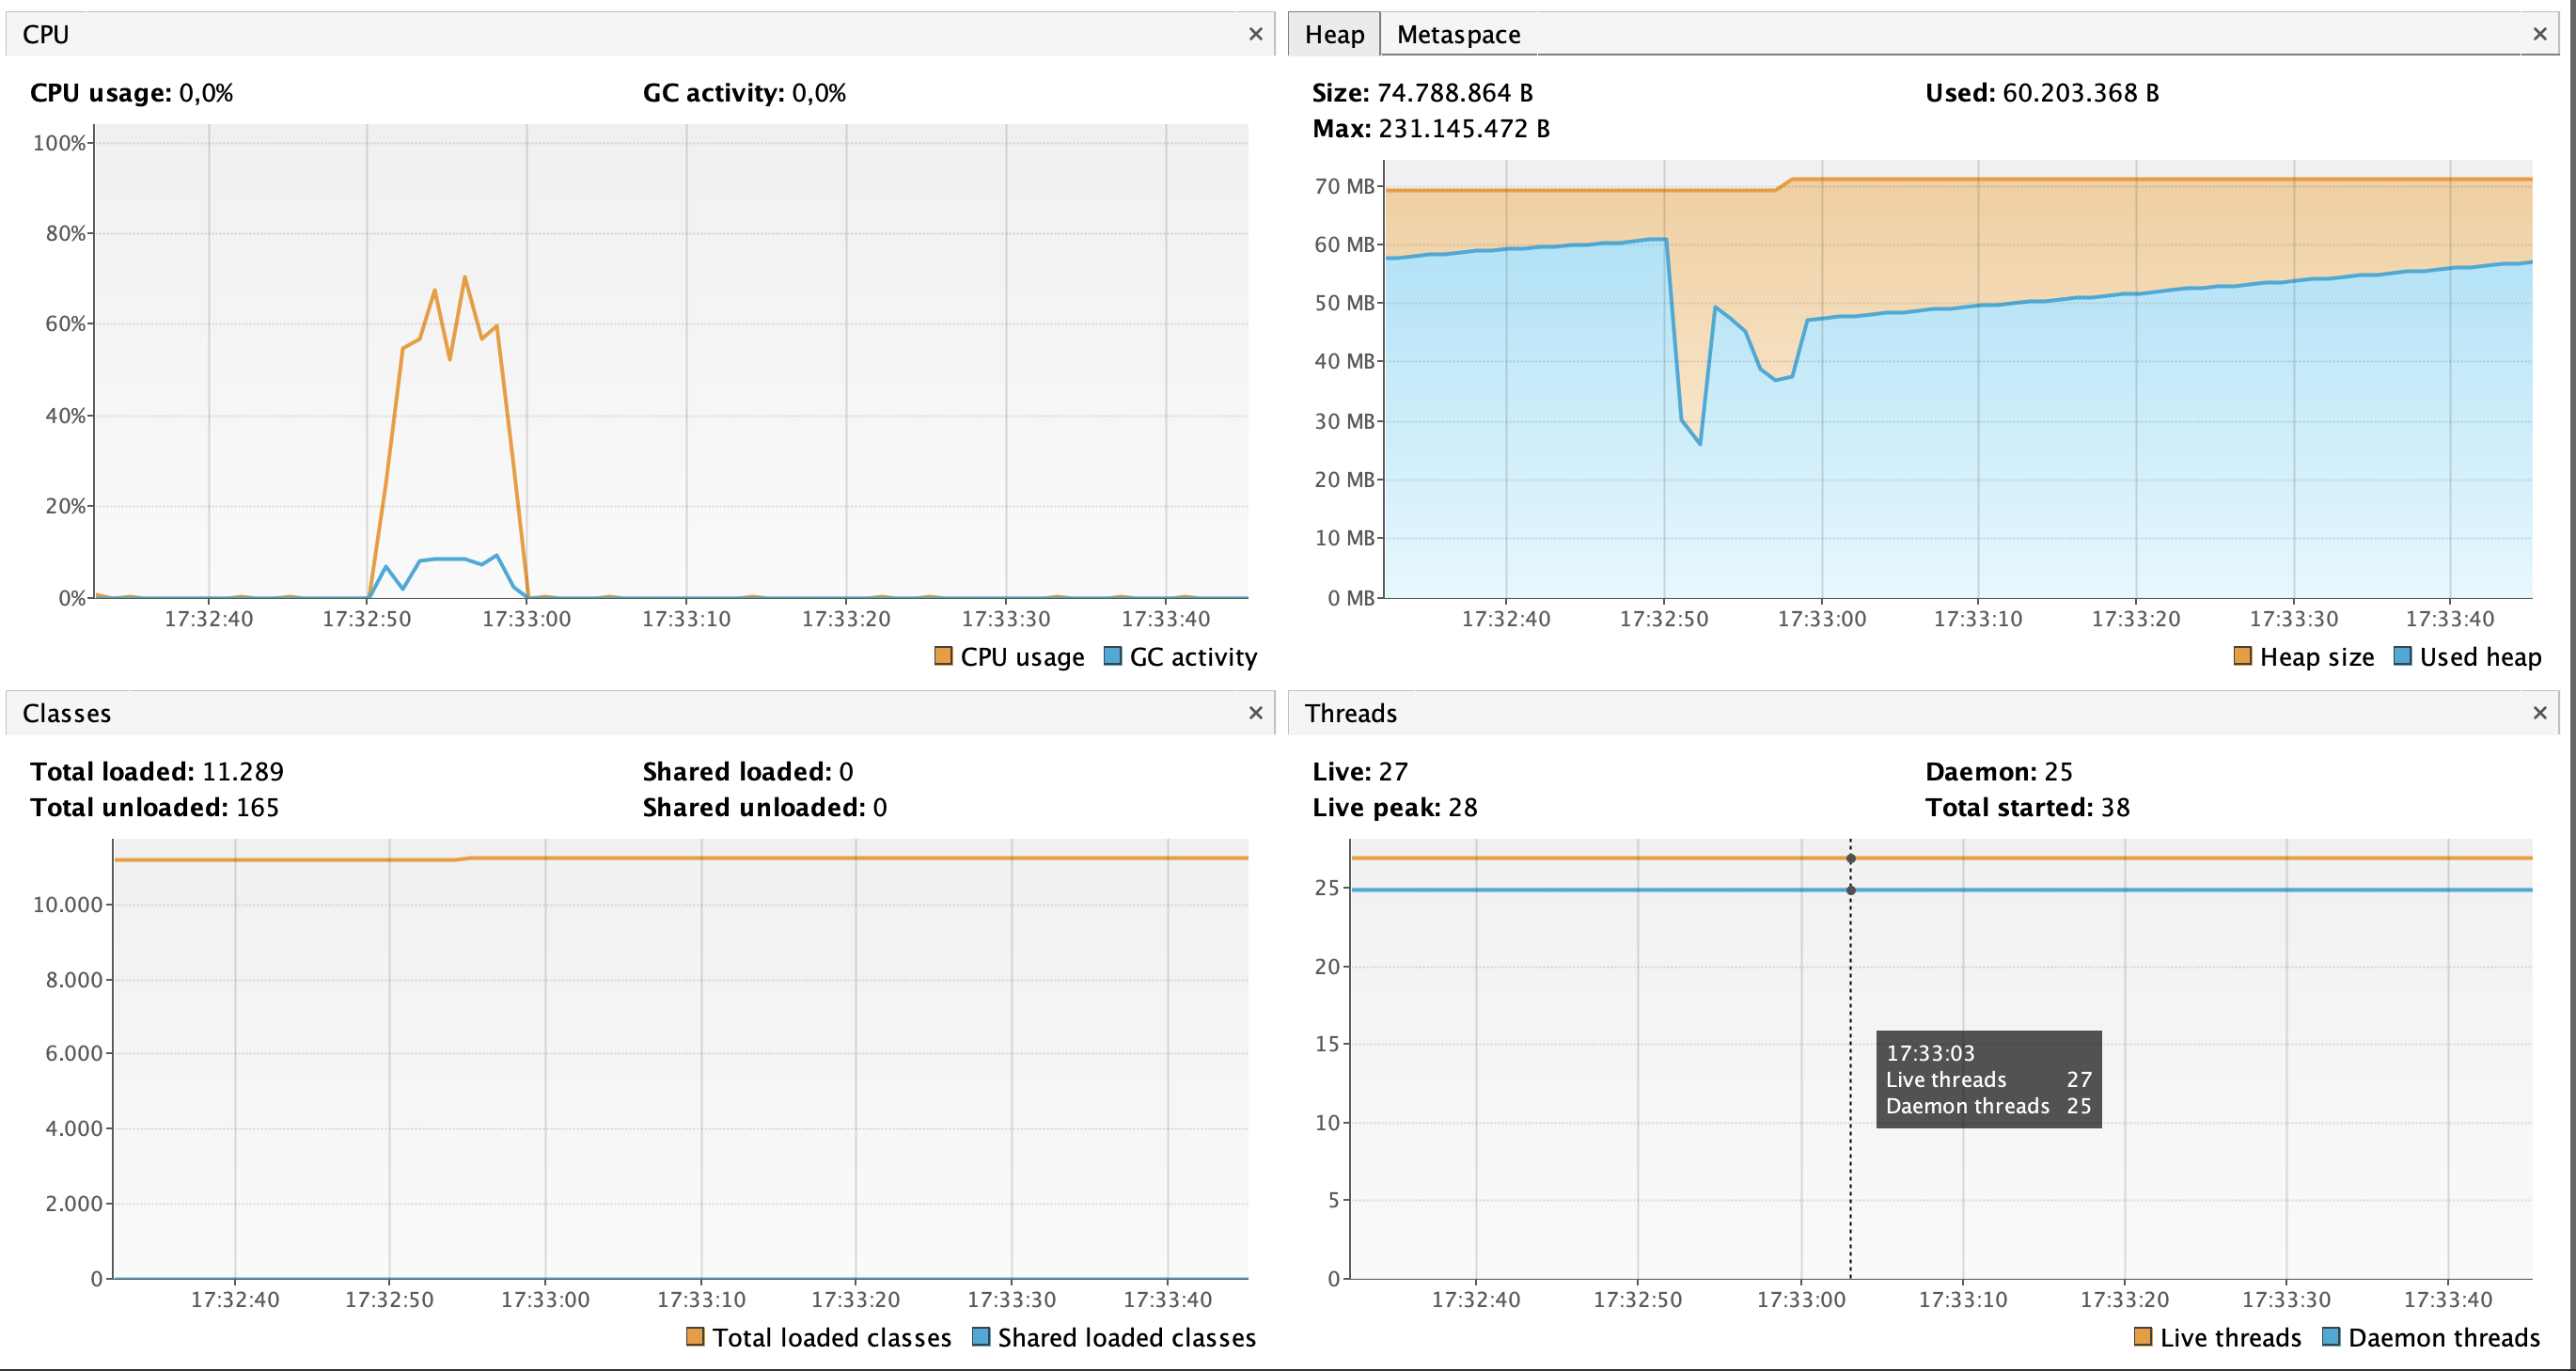Click the Total loaded classes legend swatch
Image resolution: width=2576 pixels, height=1371 pixels.
click(x=695, y=1337)
